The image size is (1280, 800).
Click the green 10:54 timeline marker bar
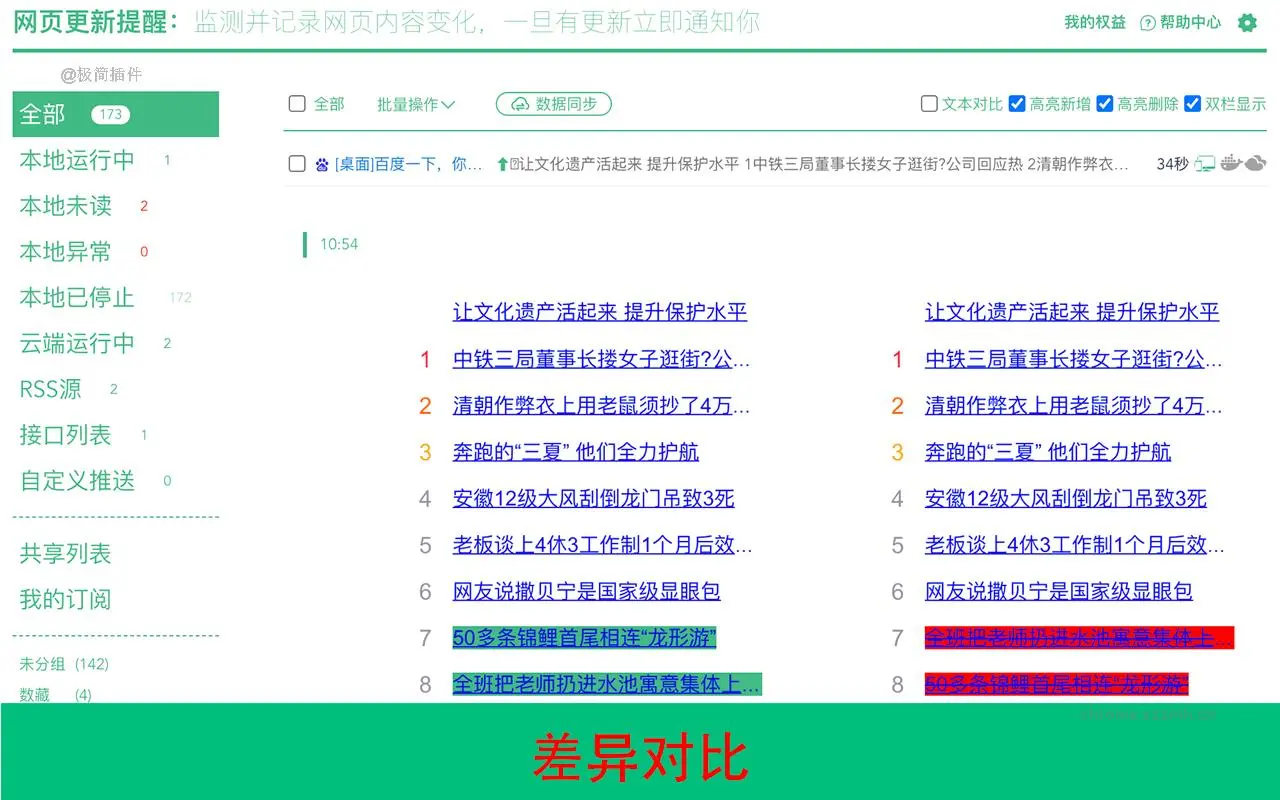(x=306, y=243)
